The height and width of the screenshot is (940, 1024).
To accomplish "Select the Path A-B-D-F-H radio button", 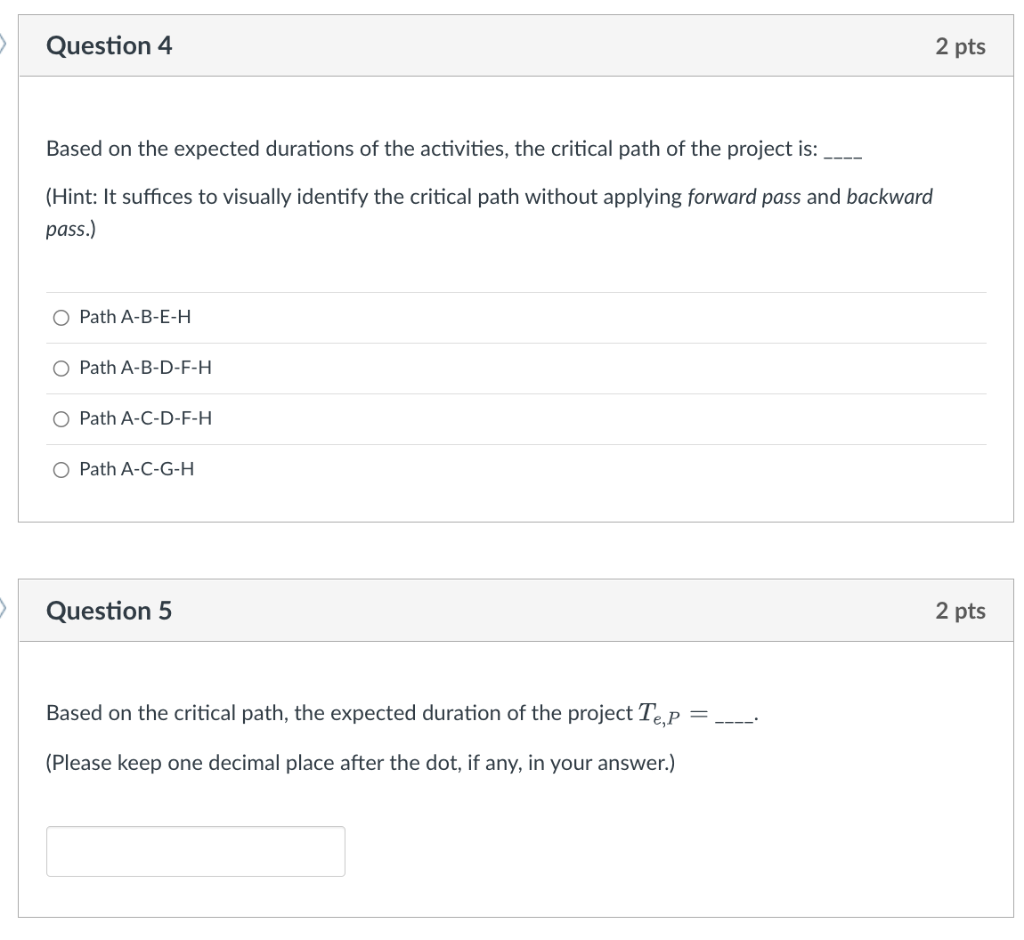I will [62, 368].
